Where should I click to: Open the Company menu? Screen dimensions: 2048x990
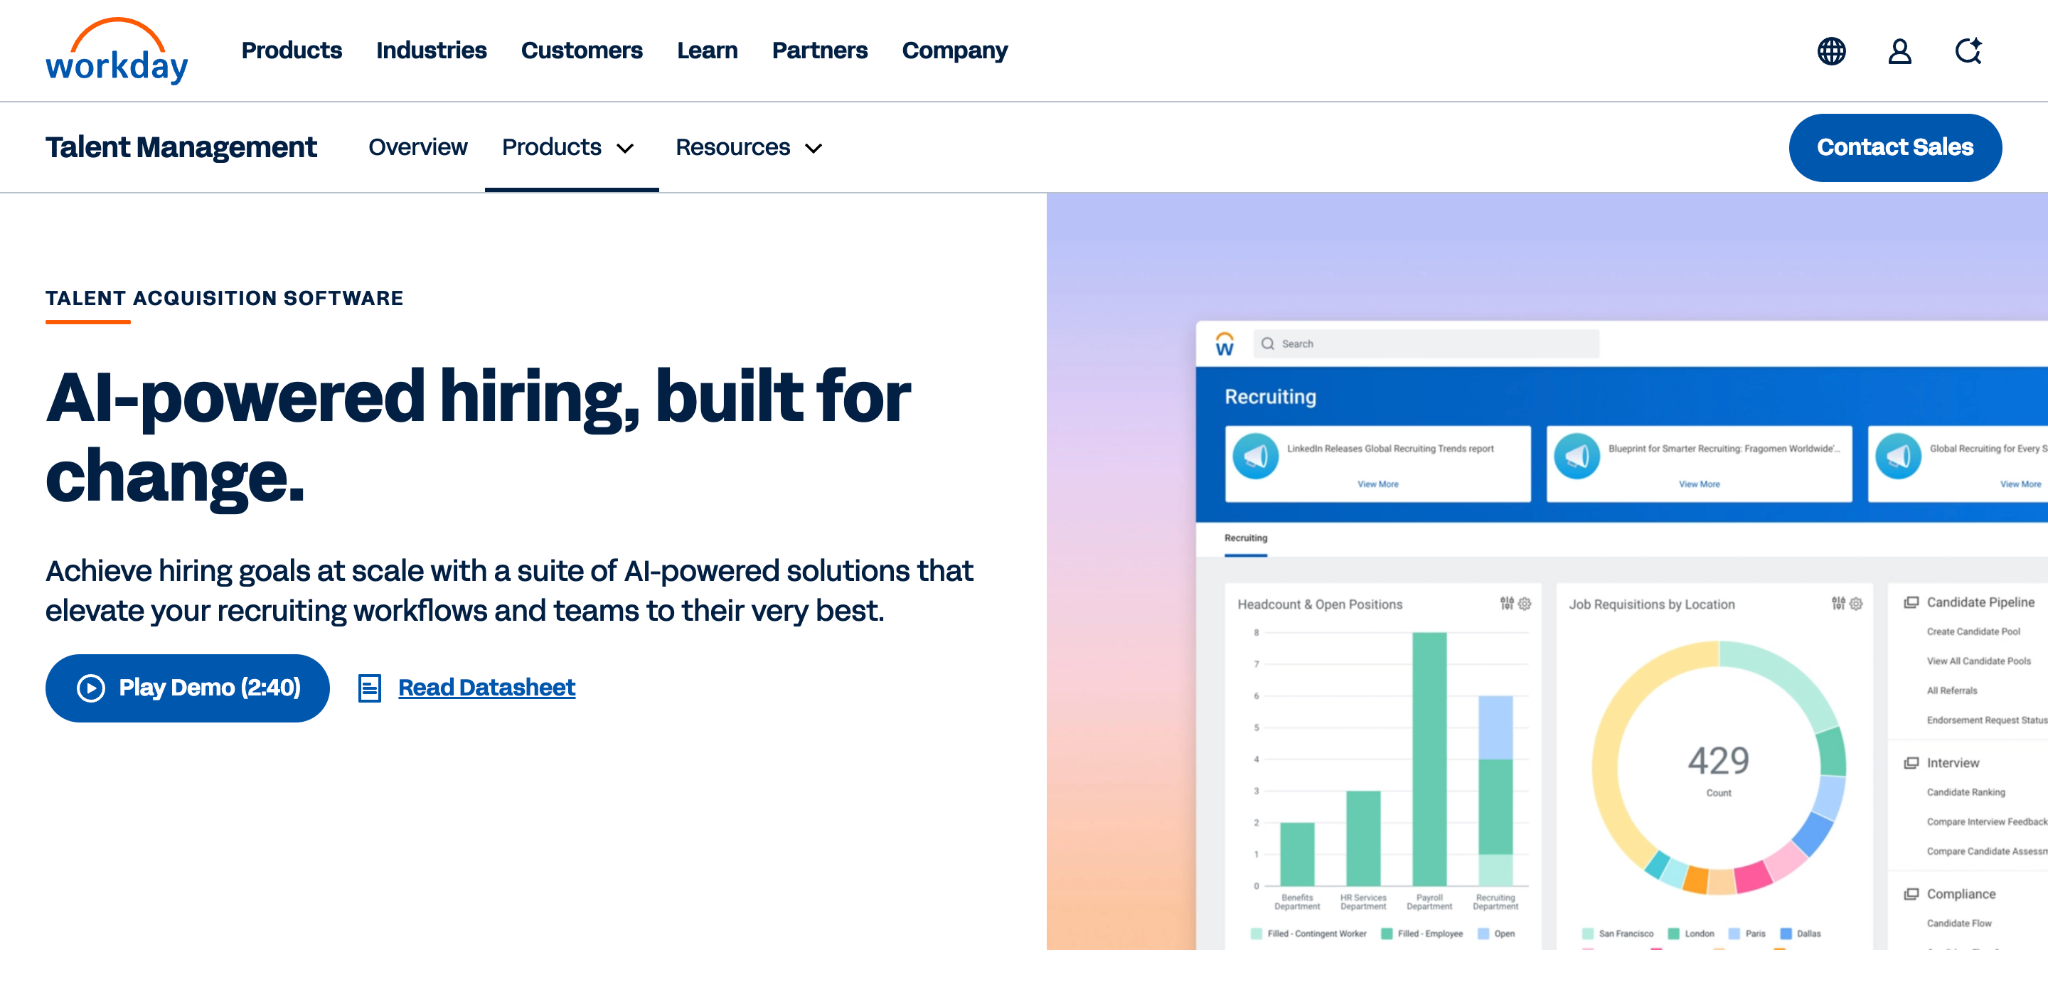coord(955,51)
